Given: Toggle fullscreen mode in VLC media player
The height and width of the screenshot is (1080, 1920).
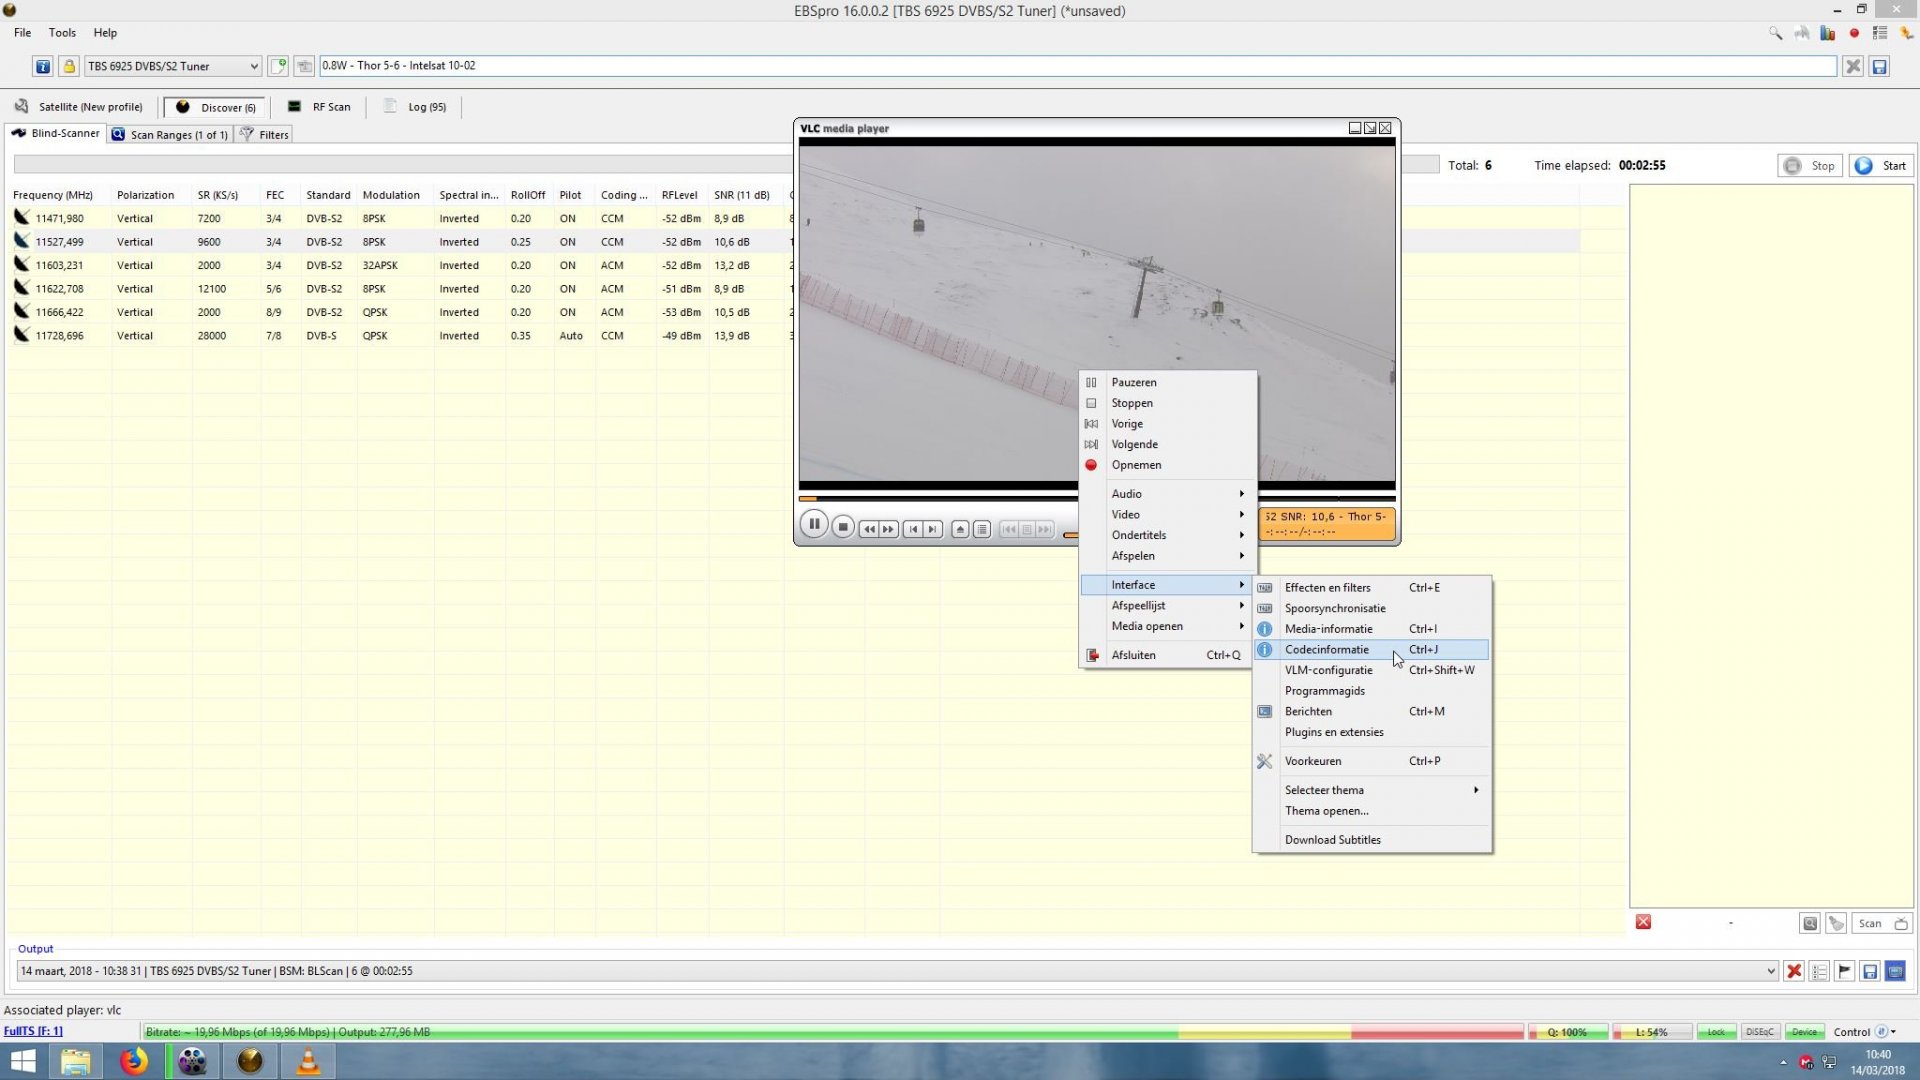Looking at the screenshot, I should click(x=961, y=529).
